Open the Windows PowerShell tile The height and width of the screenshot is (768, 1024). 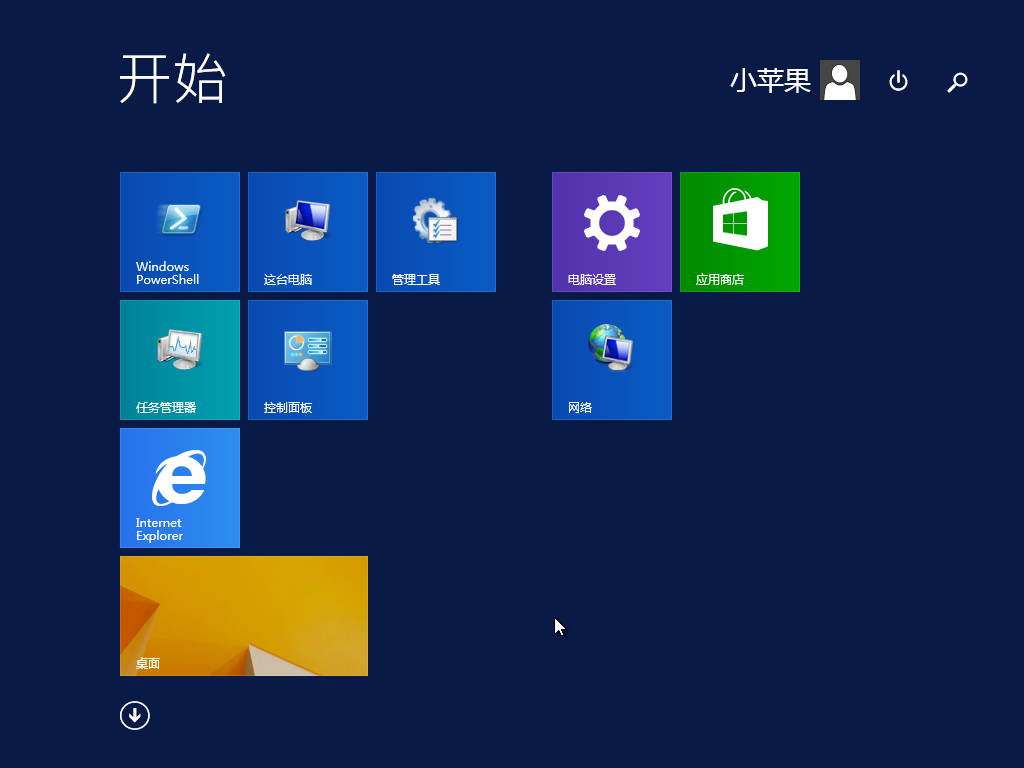(x=180, y=232)
